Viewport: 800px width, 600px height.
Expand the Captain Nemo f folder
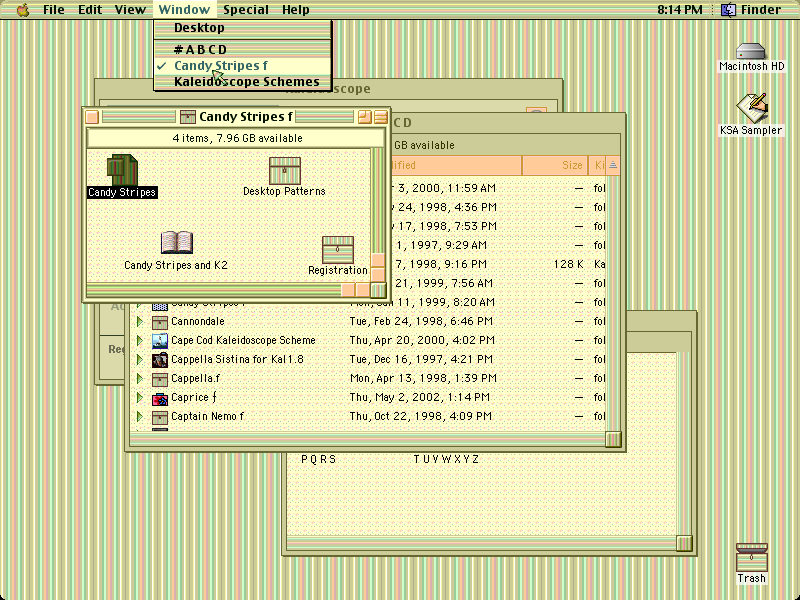139,416
